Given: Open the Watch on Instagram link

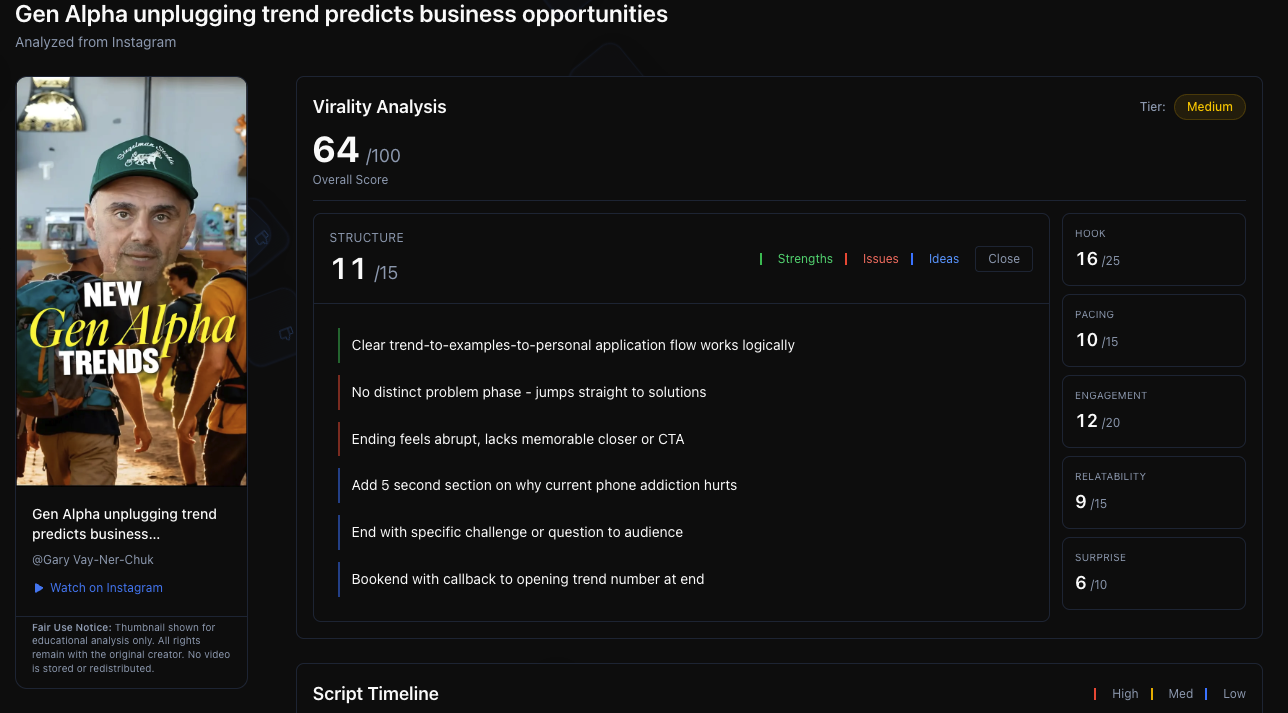Looking at the screenshot, I should tap(106, 588).
